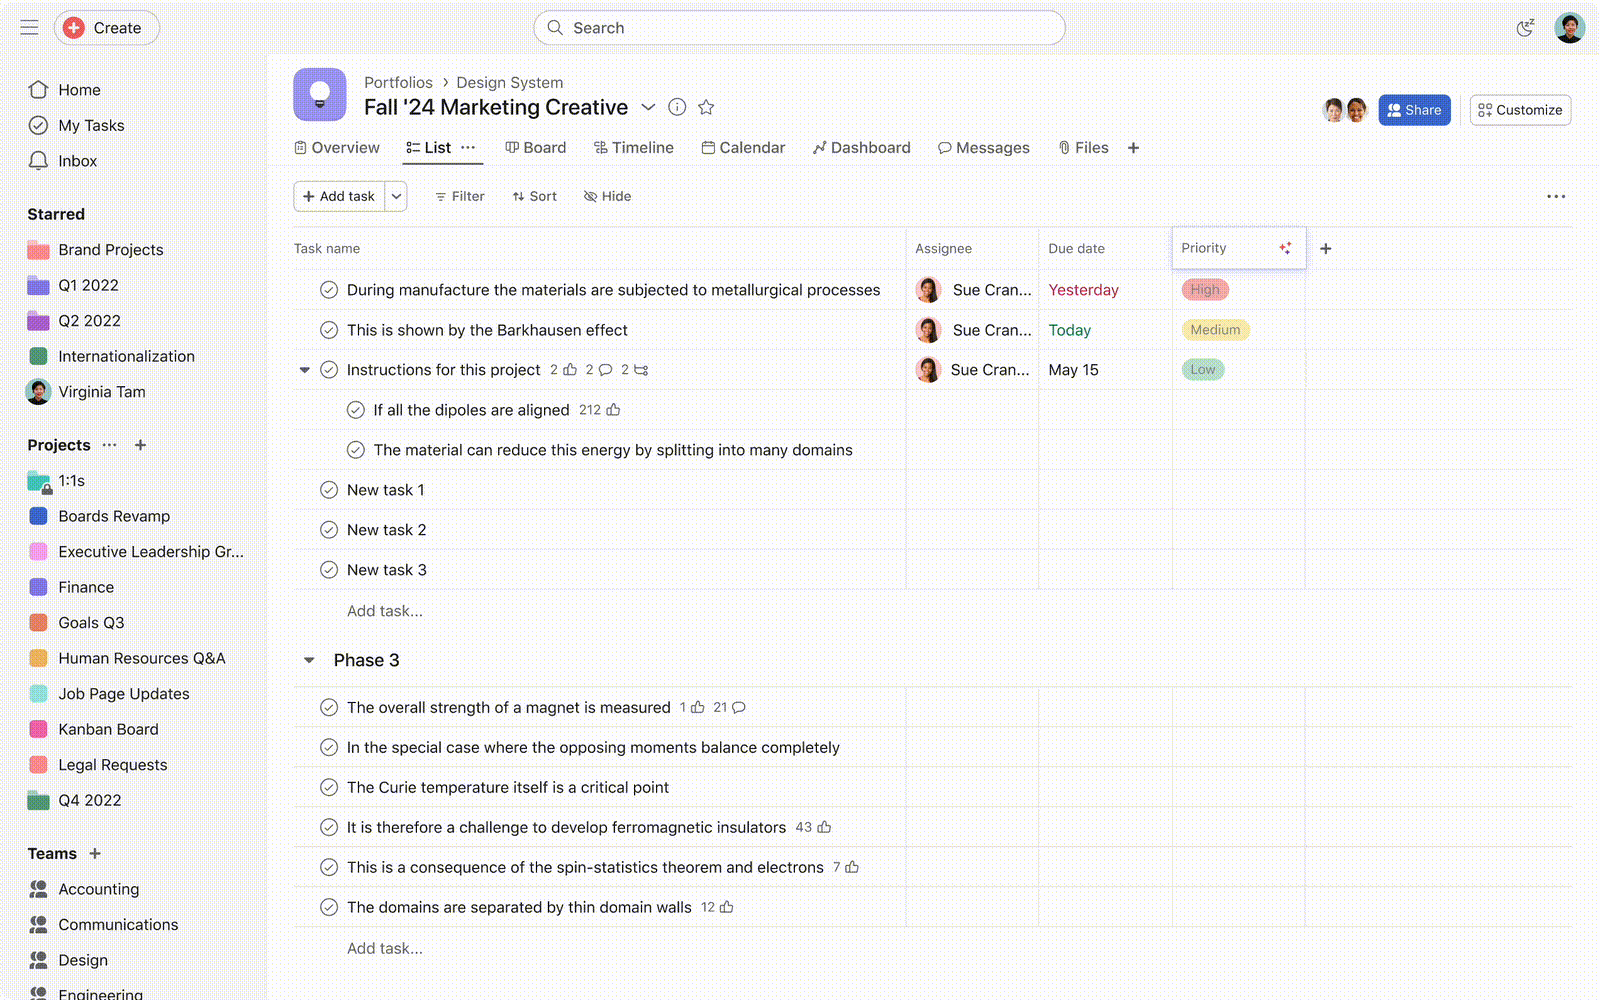Click the Share button

pyautogui.click(x=1414, y=110)
